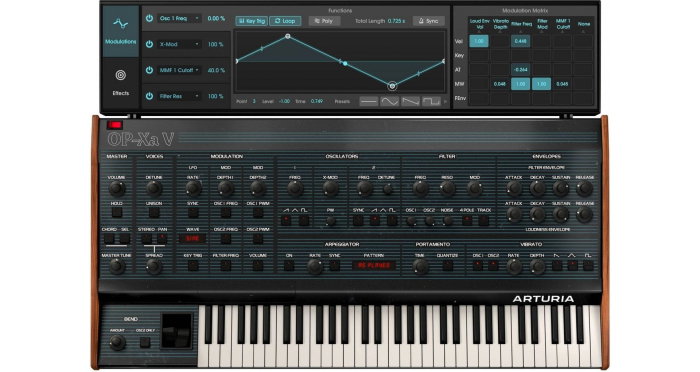Image resolution: width=700 pixels, height=372 pixels.
Task: Select the flat line preset shape
Action: (369, 102)
